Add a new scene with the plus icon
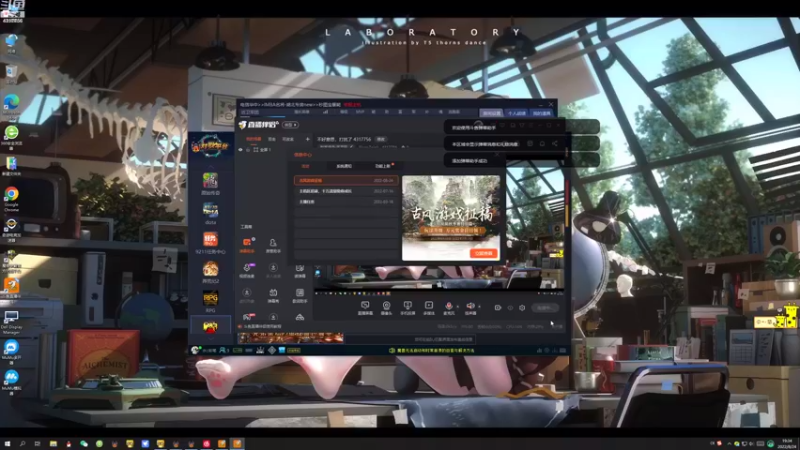Image resolution: width=800 pixels, height=450 pixels. [x=307, y=139]
